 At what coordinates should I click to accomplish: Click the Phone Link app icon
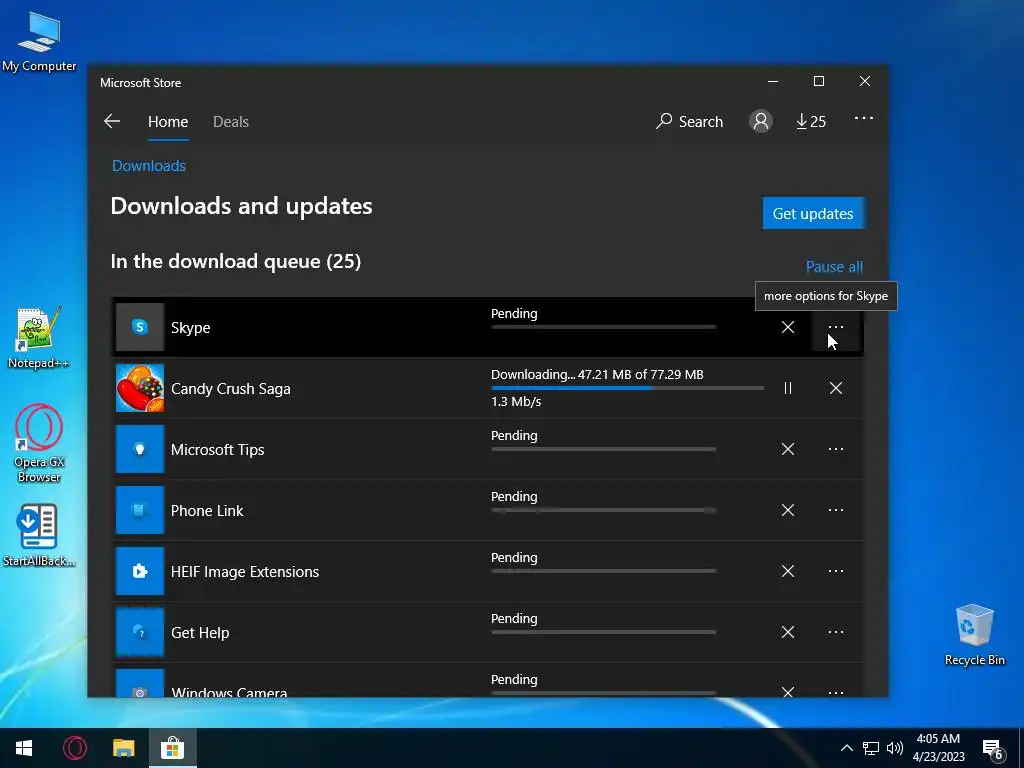[x=140, y=510]
